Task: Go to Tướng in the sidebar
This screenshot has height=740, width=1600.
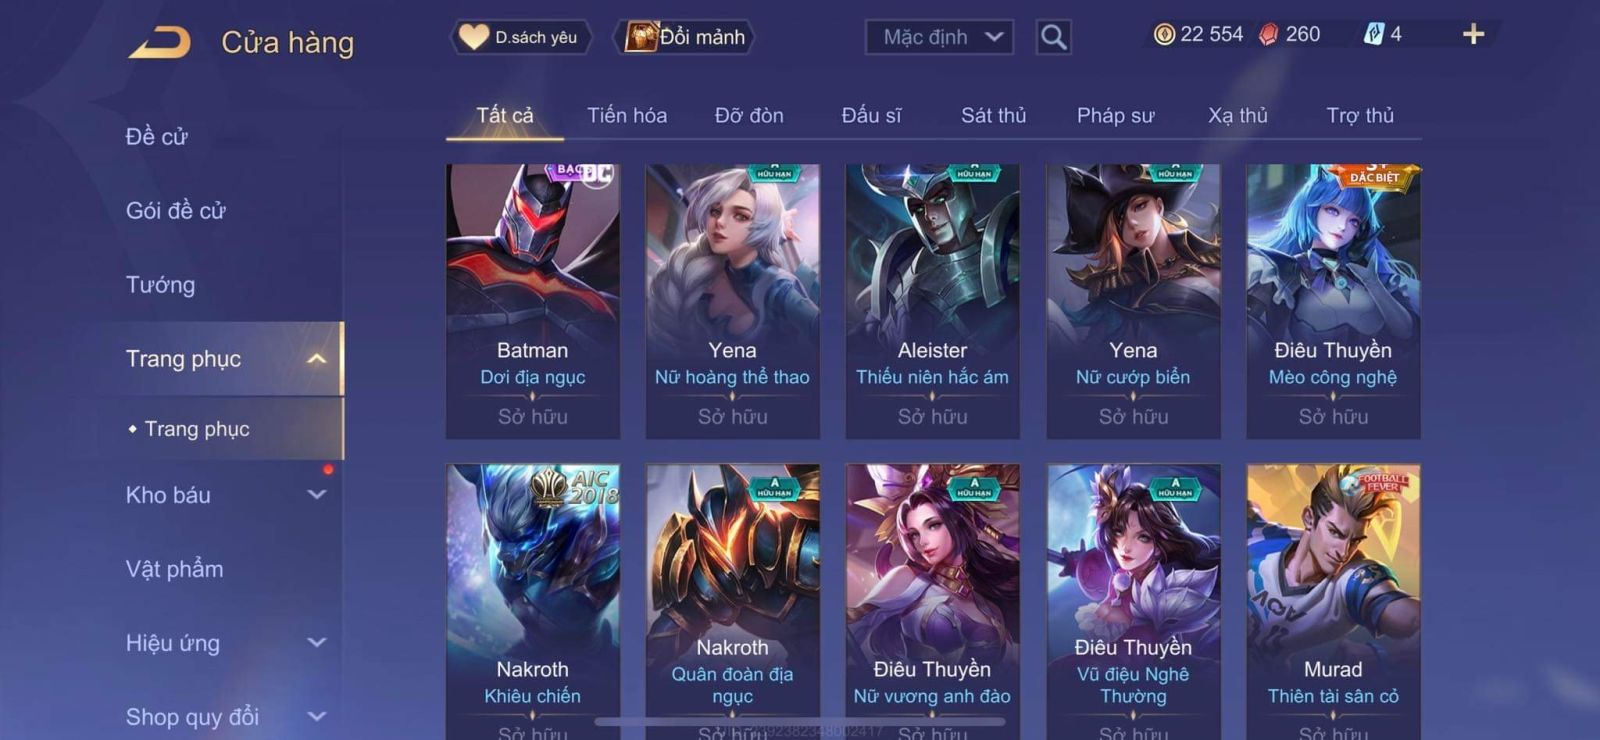Action: [x=161, y=285]
